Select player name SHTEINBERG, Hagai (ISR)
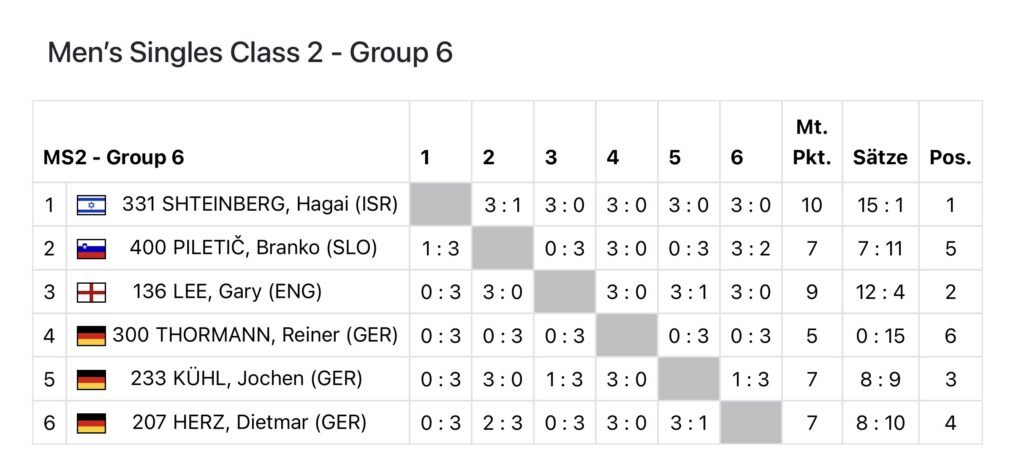1024x464 pixels. pyautogui.click(x=260, y=205)
